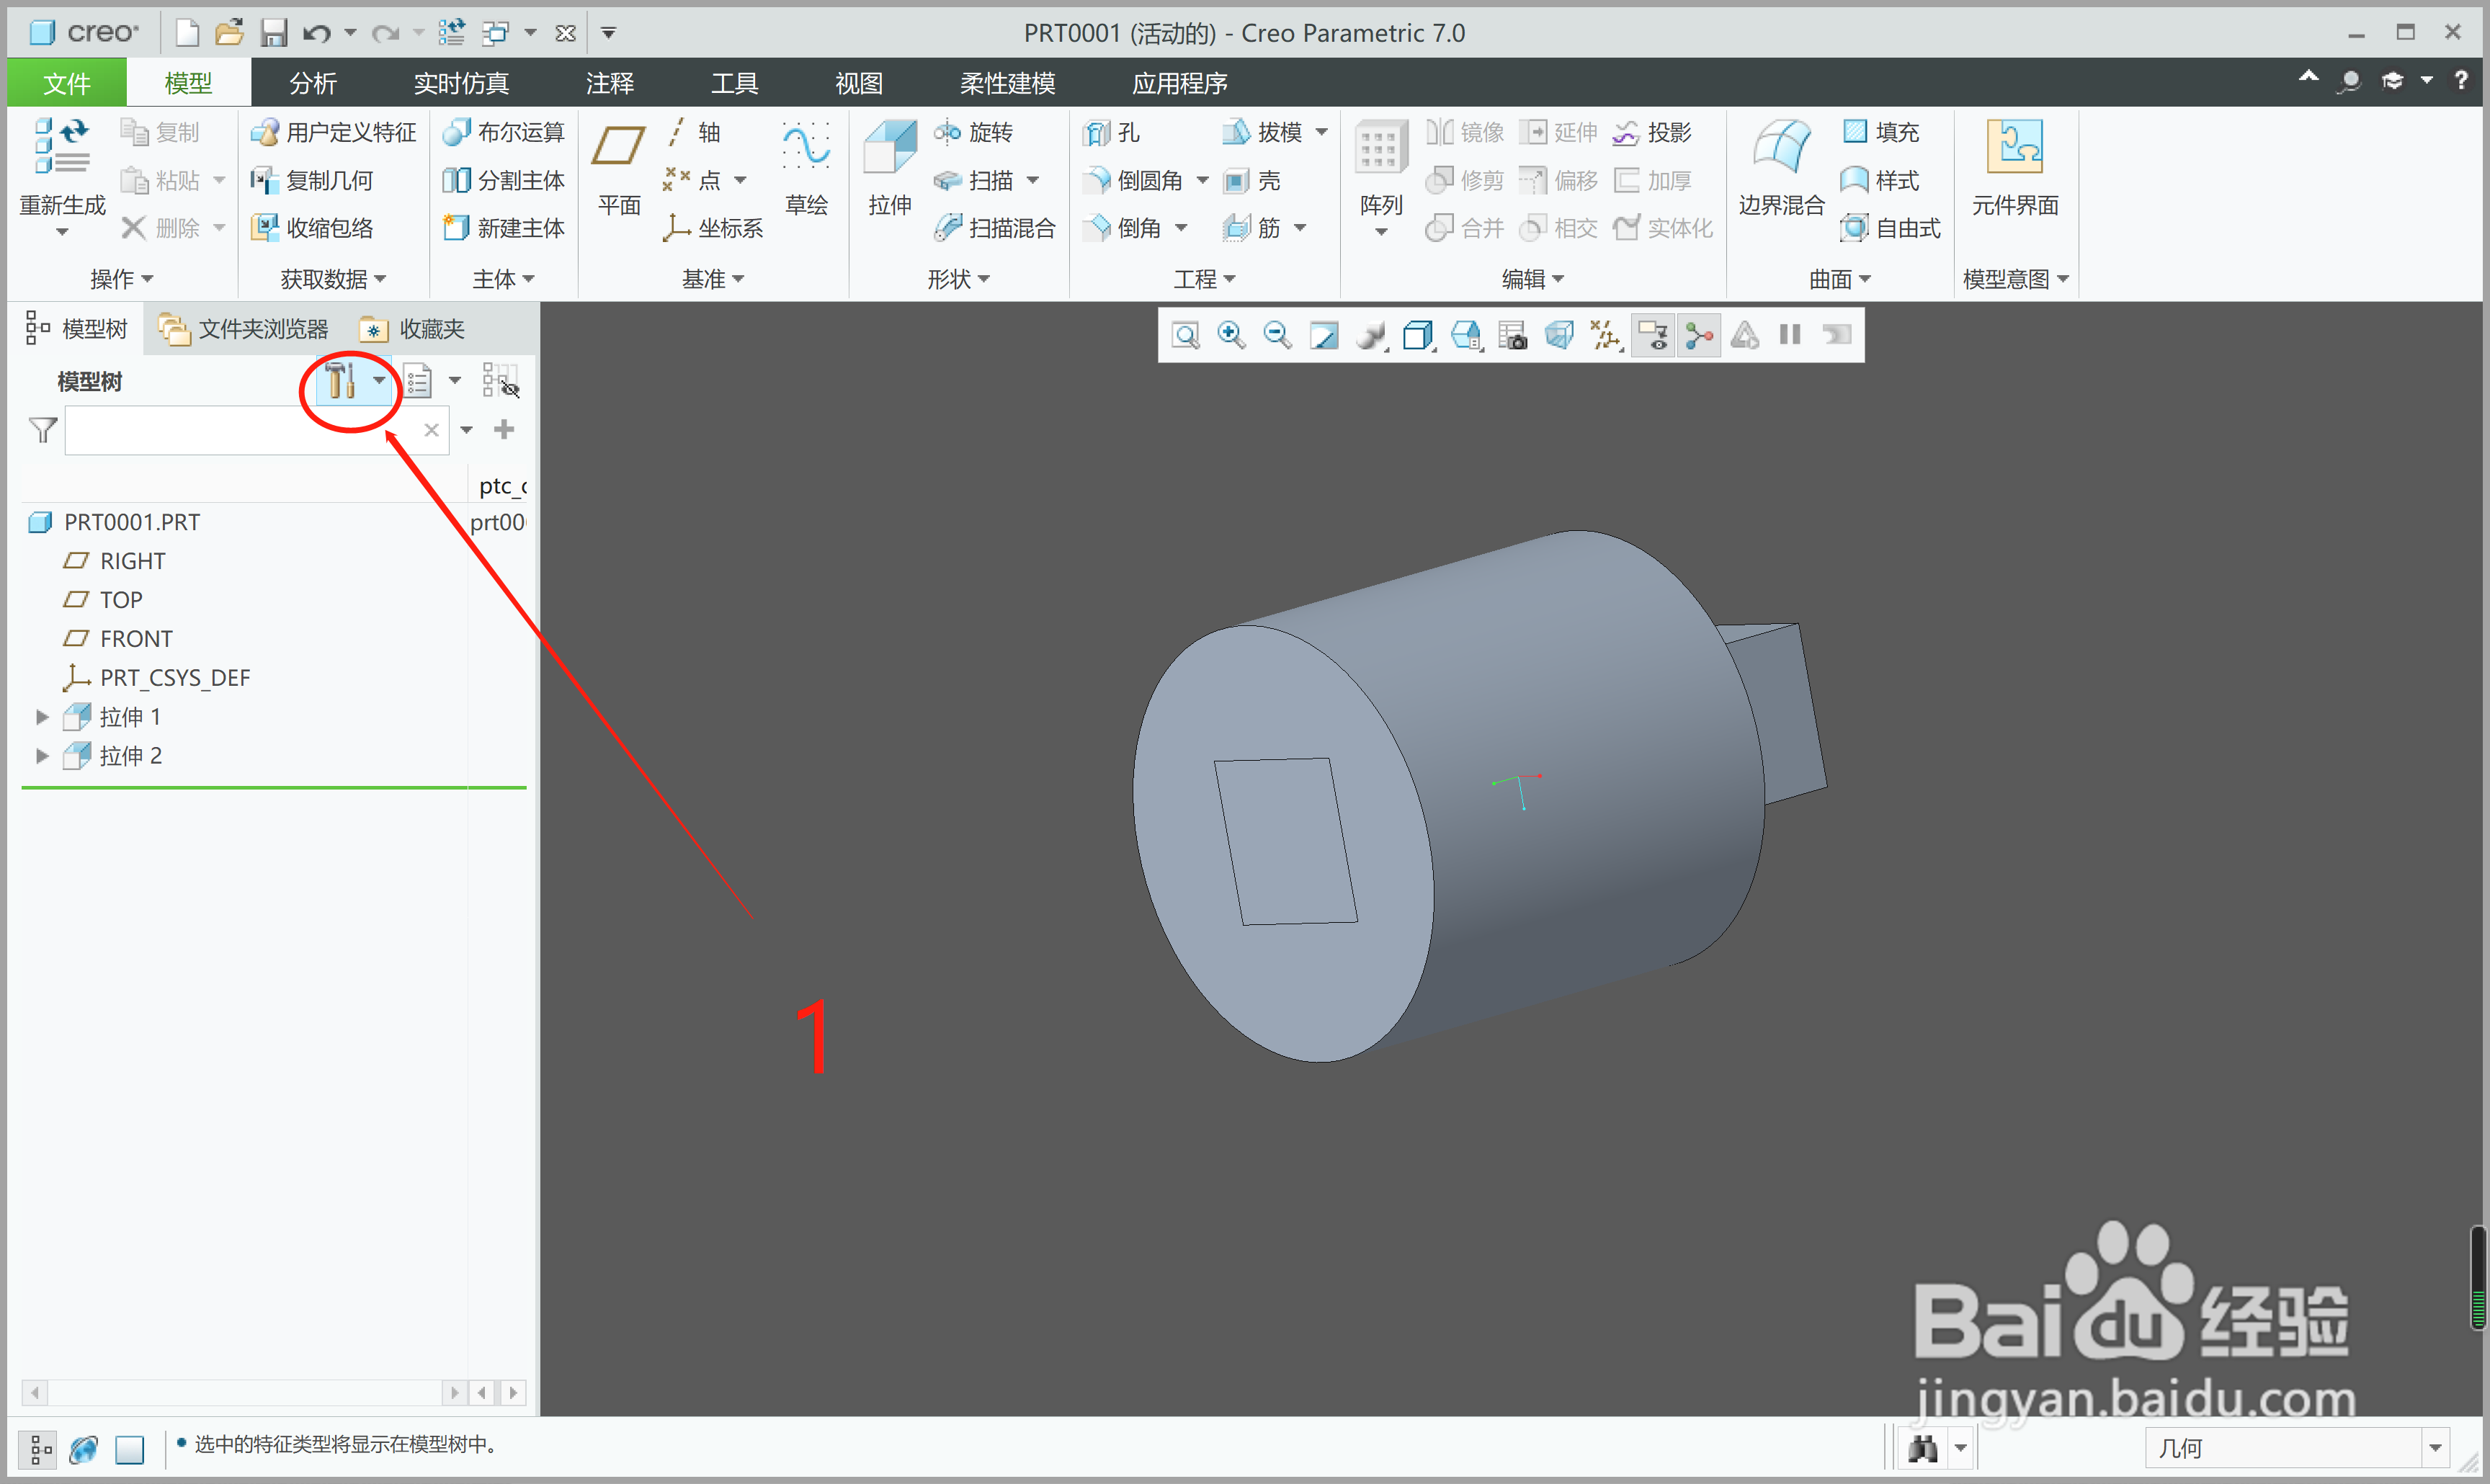Toggle tree search/hide icon in model tree header
Viewport: 2490px width, 1484px height.
pos(501,380)
